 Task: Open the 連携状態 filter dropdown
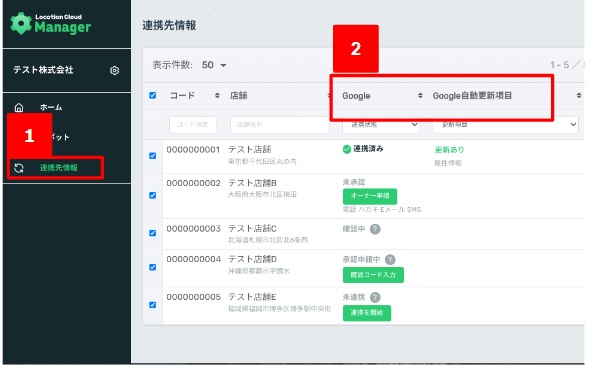(381, 124)
